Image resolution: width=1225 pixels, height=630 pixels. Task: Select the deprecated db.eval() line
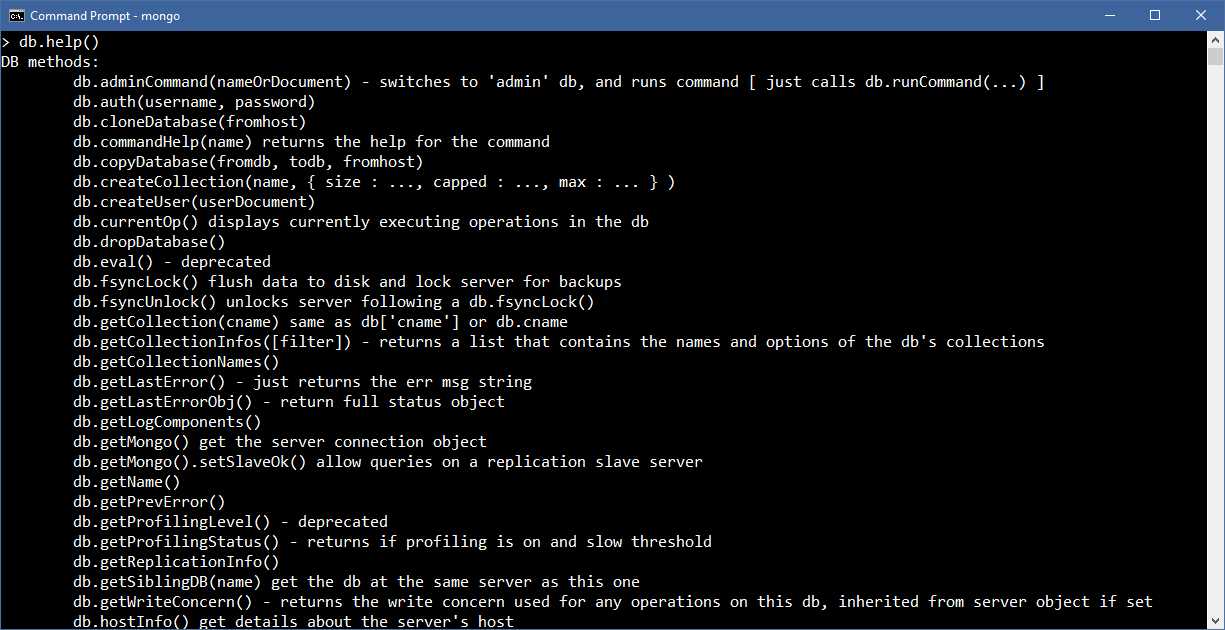click(x=170, y=261)
